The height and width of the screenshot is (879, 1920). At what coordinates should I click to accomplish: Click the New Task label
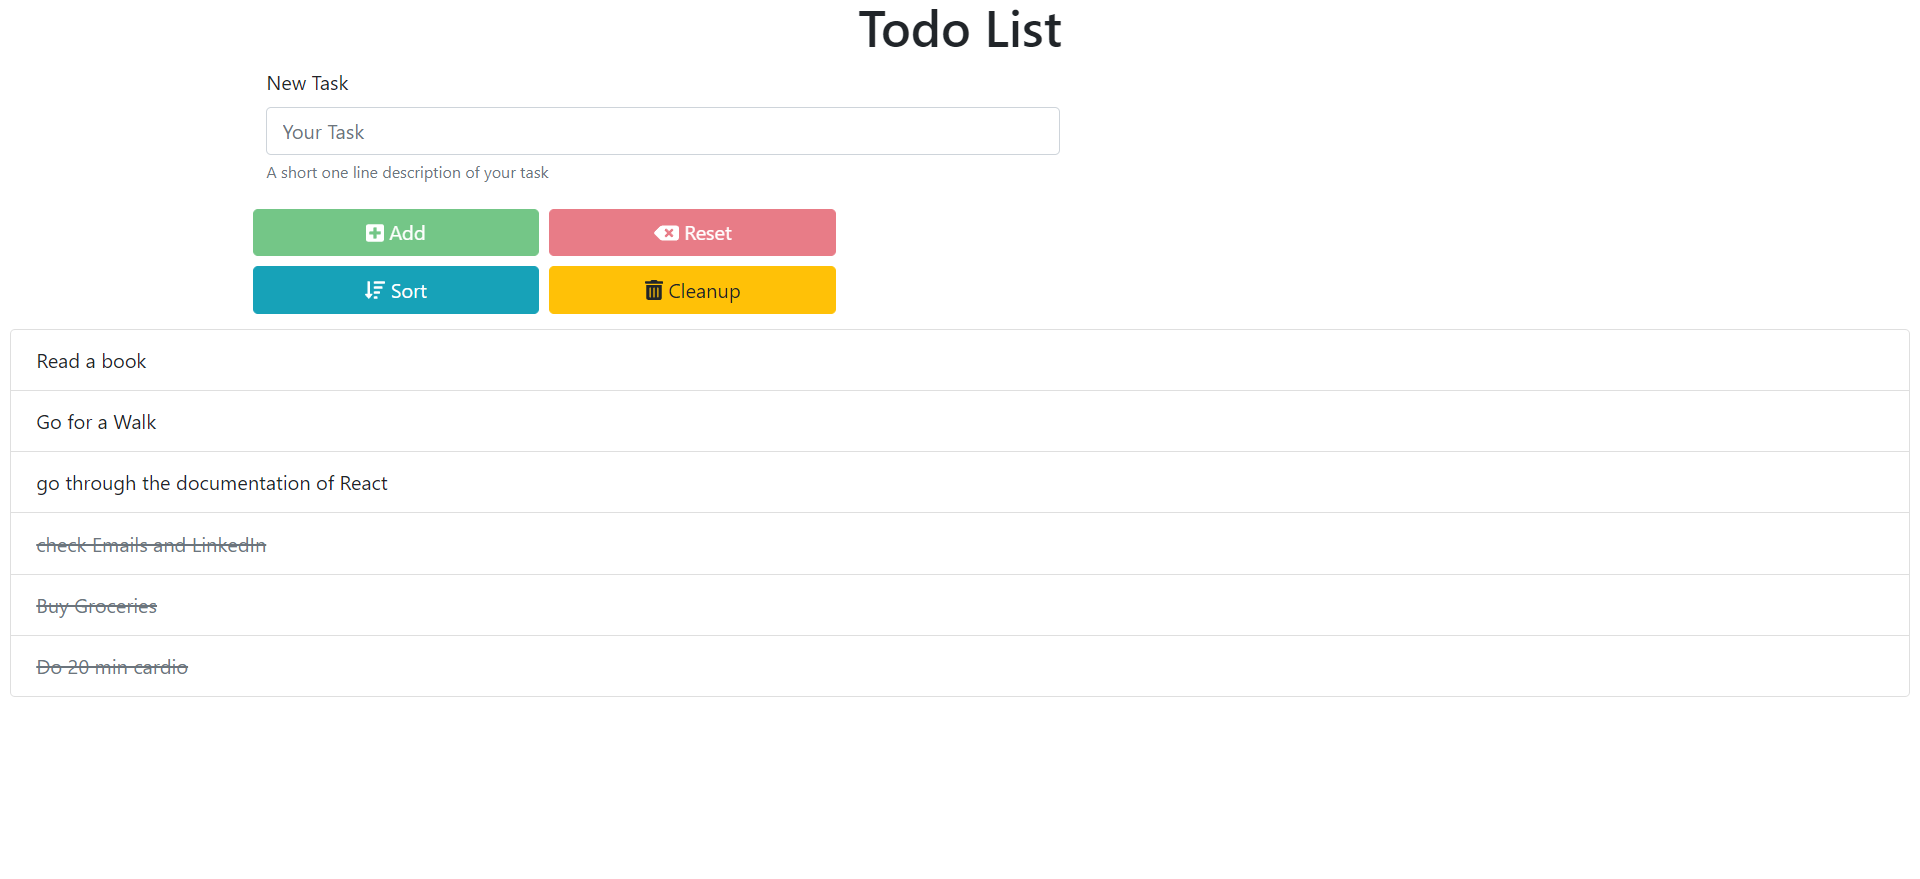(307, 83)
